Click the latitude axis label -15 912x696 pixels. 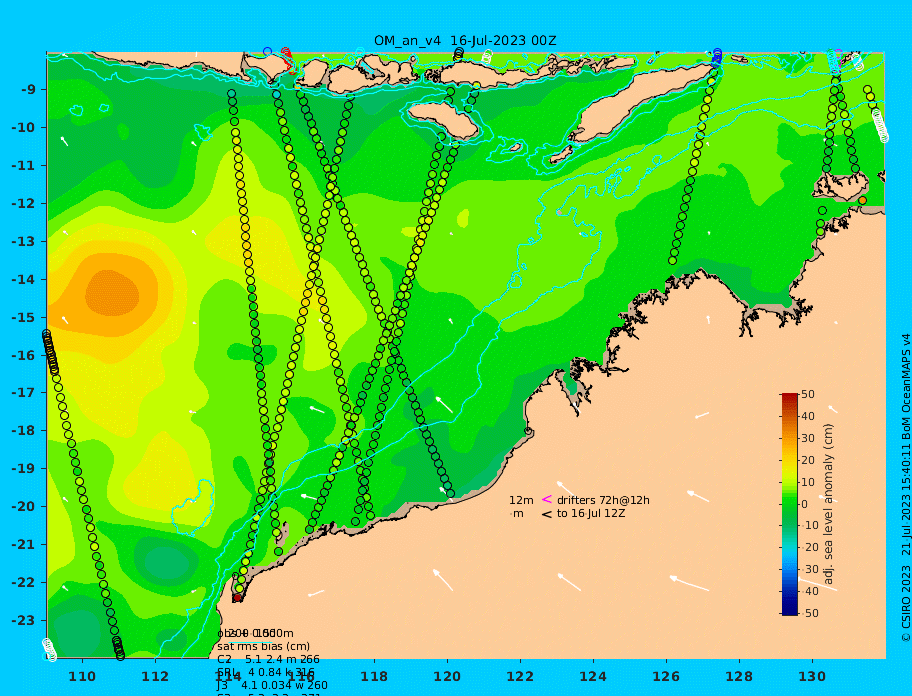click(24, 317)
